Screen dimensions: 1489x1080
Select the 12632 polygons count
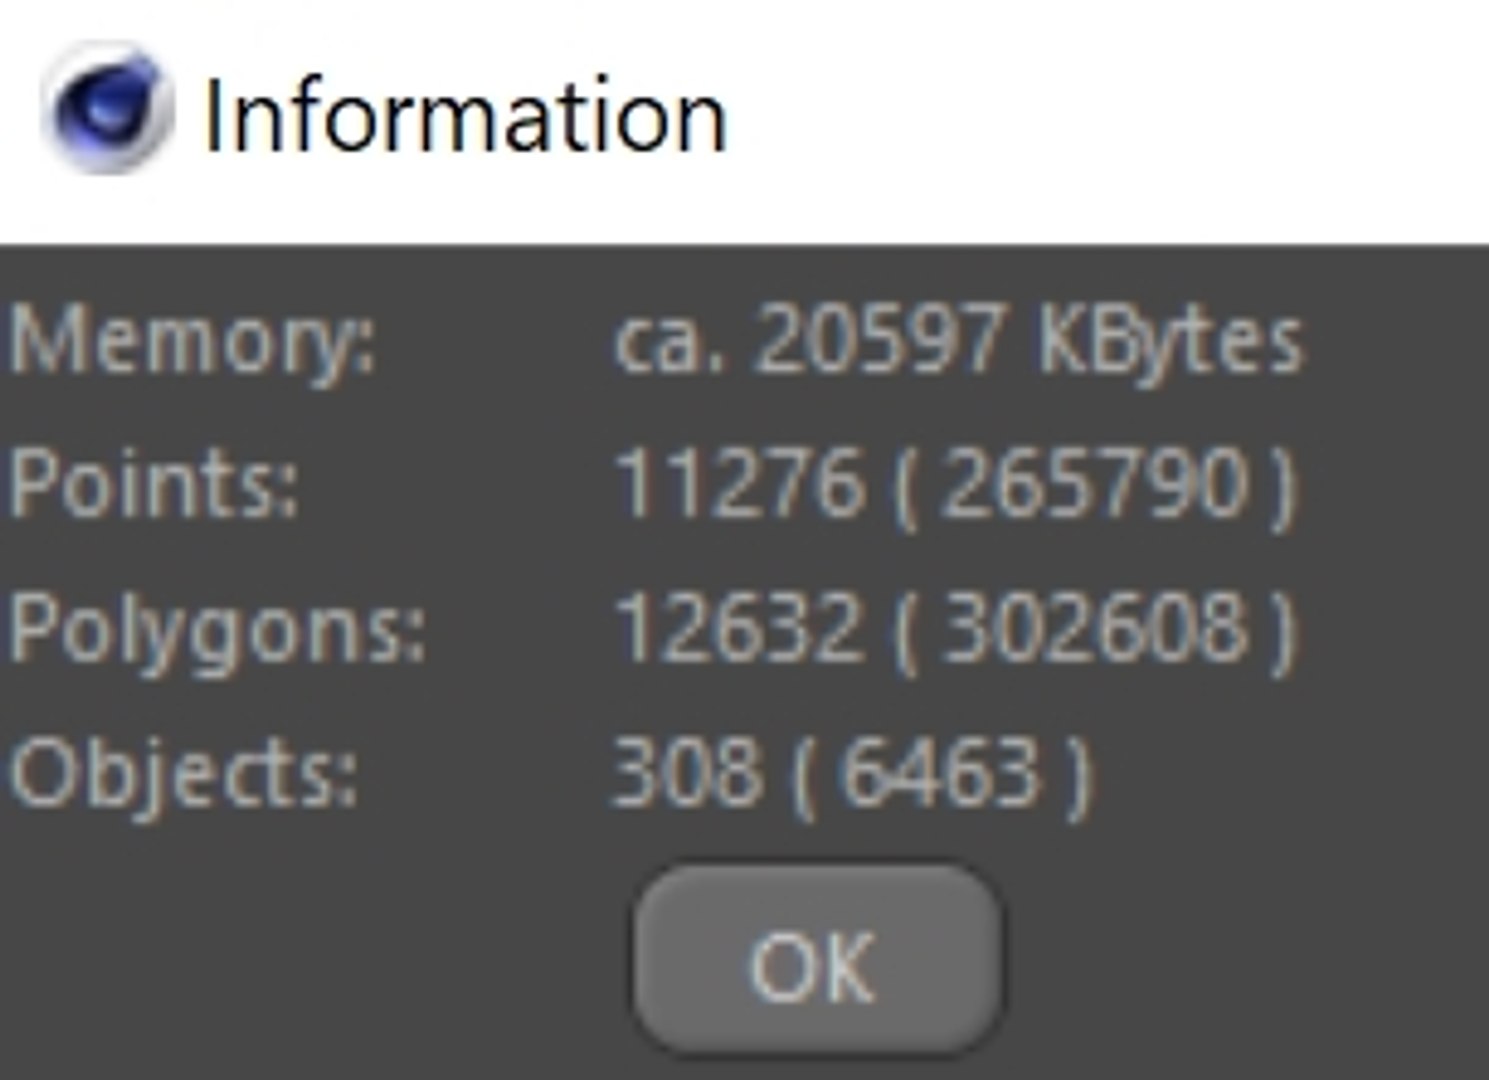(737, 628)
